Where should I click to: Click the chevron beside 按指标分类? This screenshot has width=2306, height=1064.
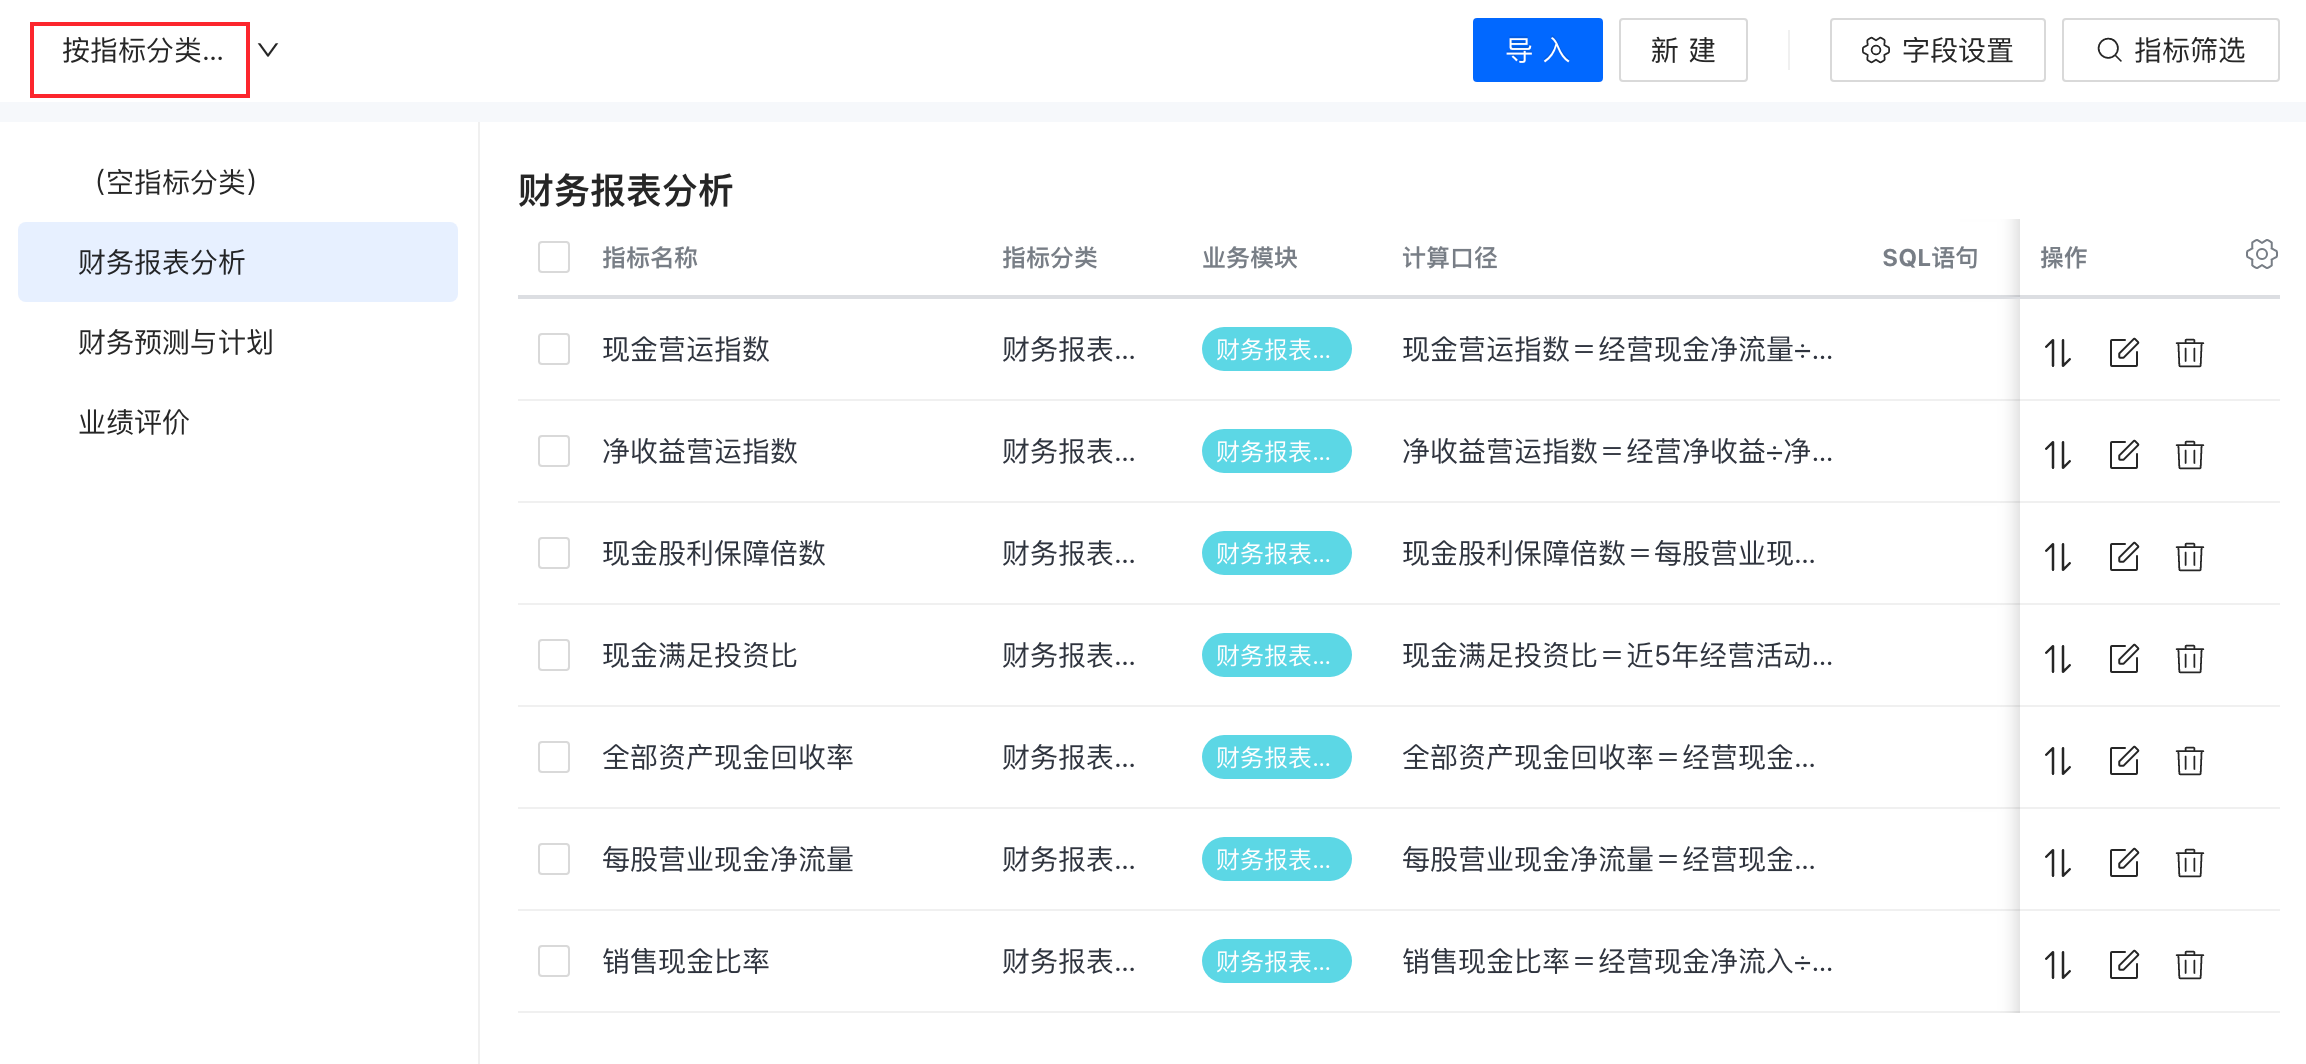(x=267, y=49)
